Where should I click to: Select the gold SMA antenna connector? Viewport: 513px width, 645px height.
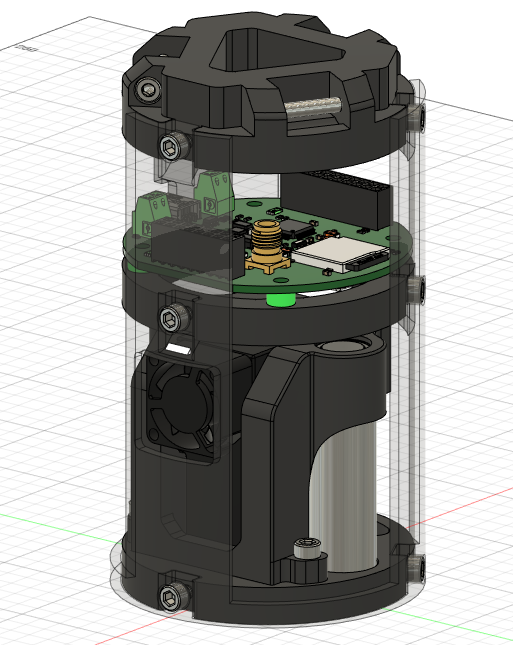(x=268, y=246)
